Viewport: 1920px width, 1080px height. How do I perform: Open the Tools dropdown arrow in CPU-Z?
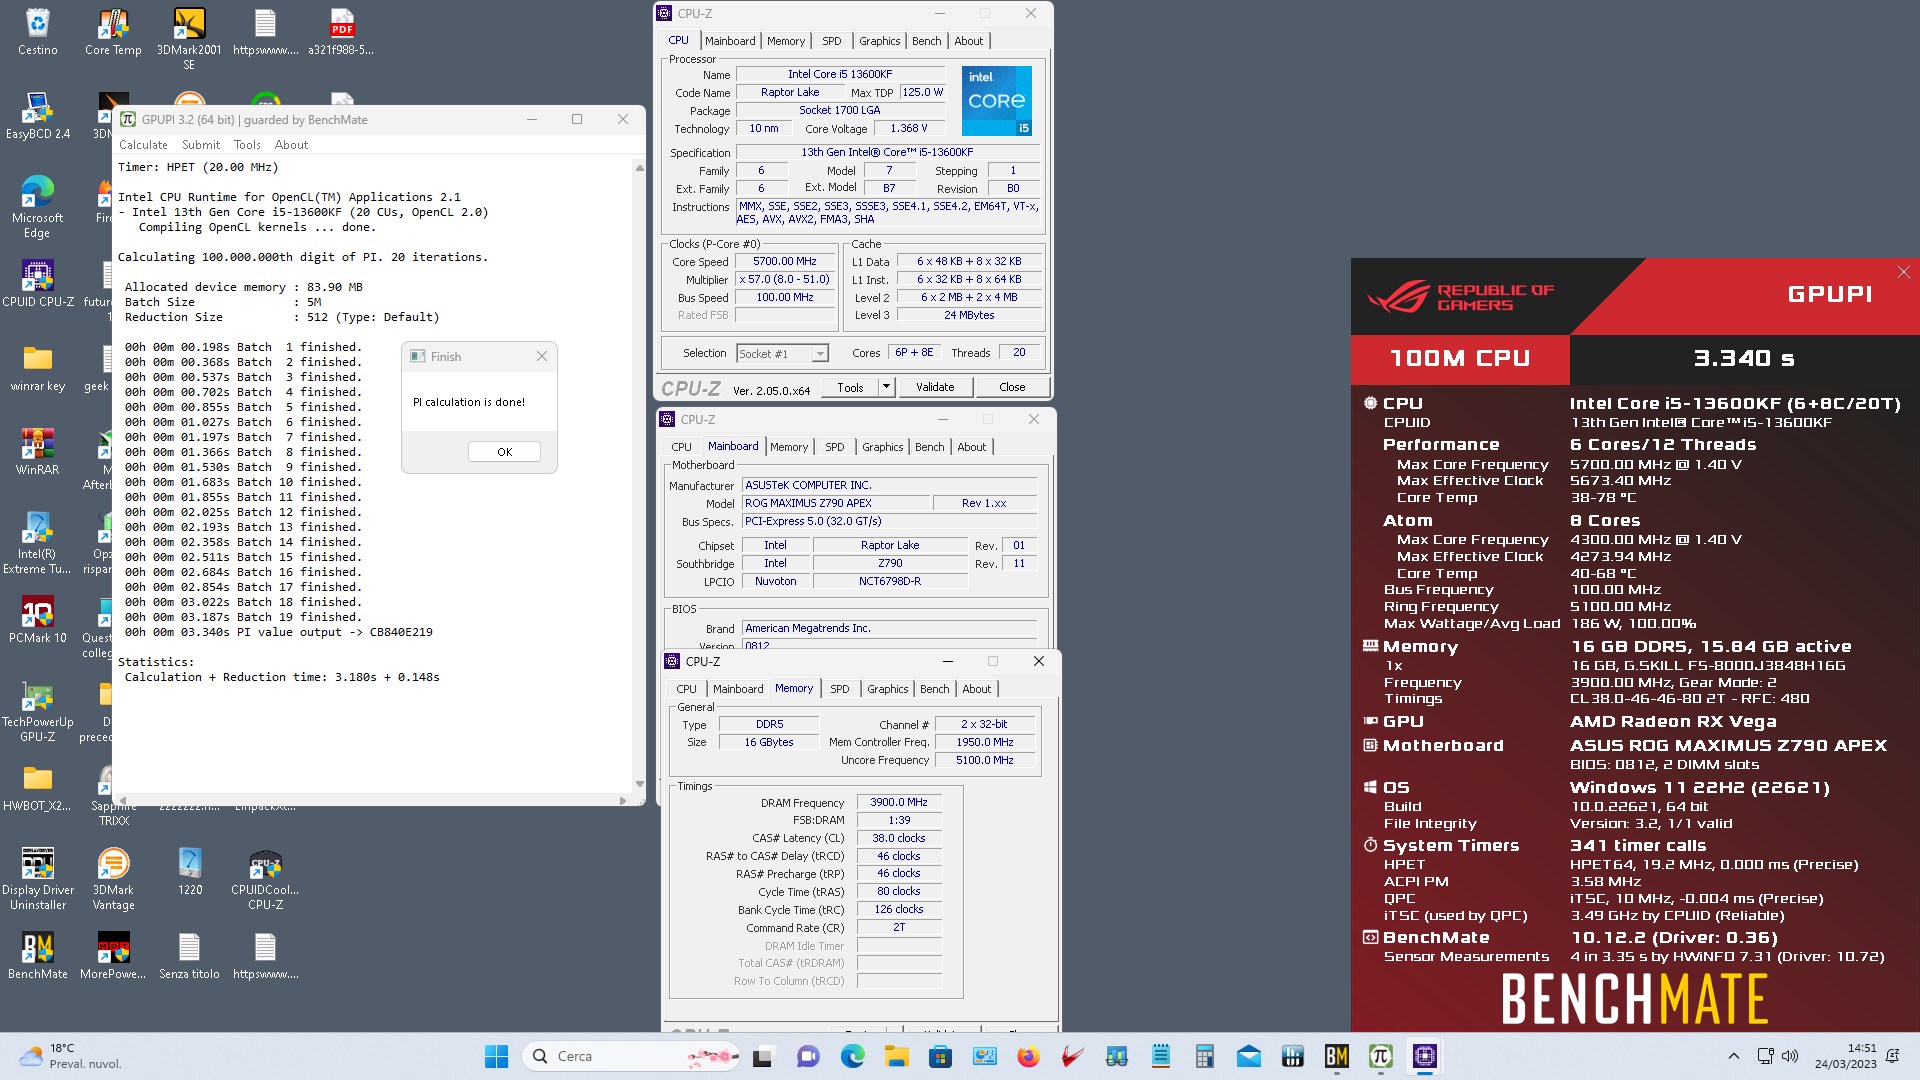tap(885, 387)
